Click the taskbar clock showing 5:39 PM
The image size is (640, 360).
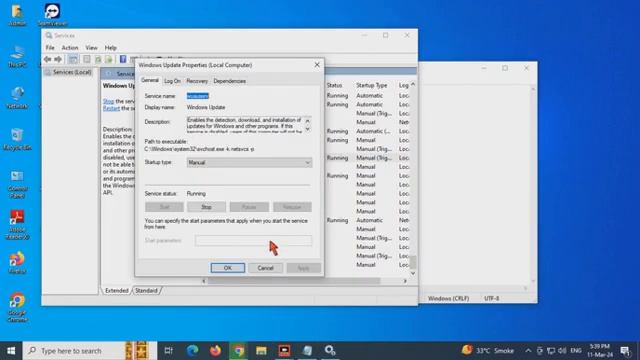click(600, 351)
